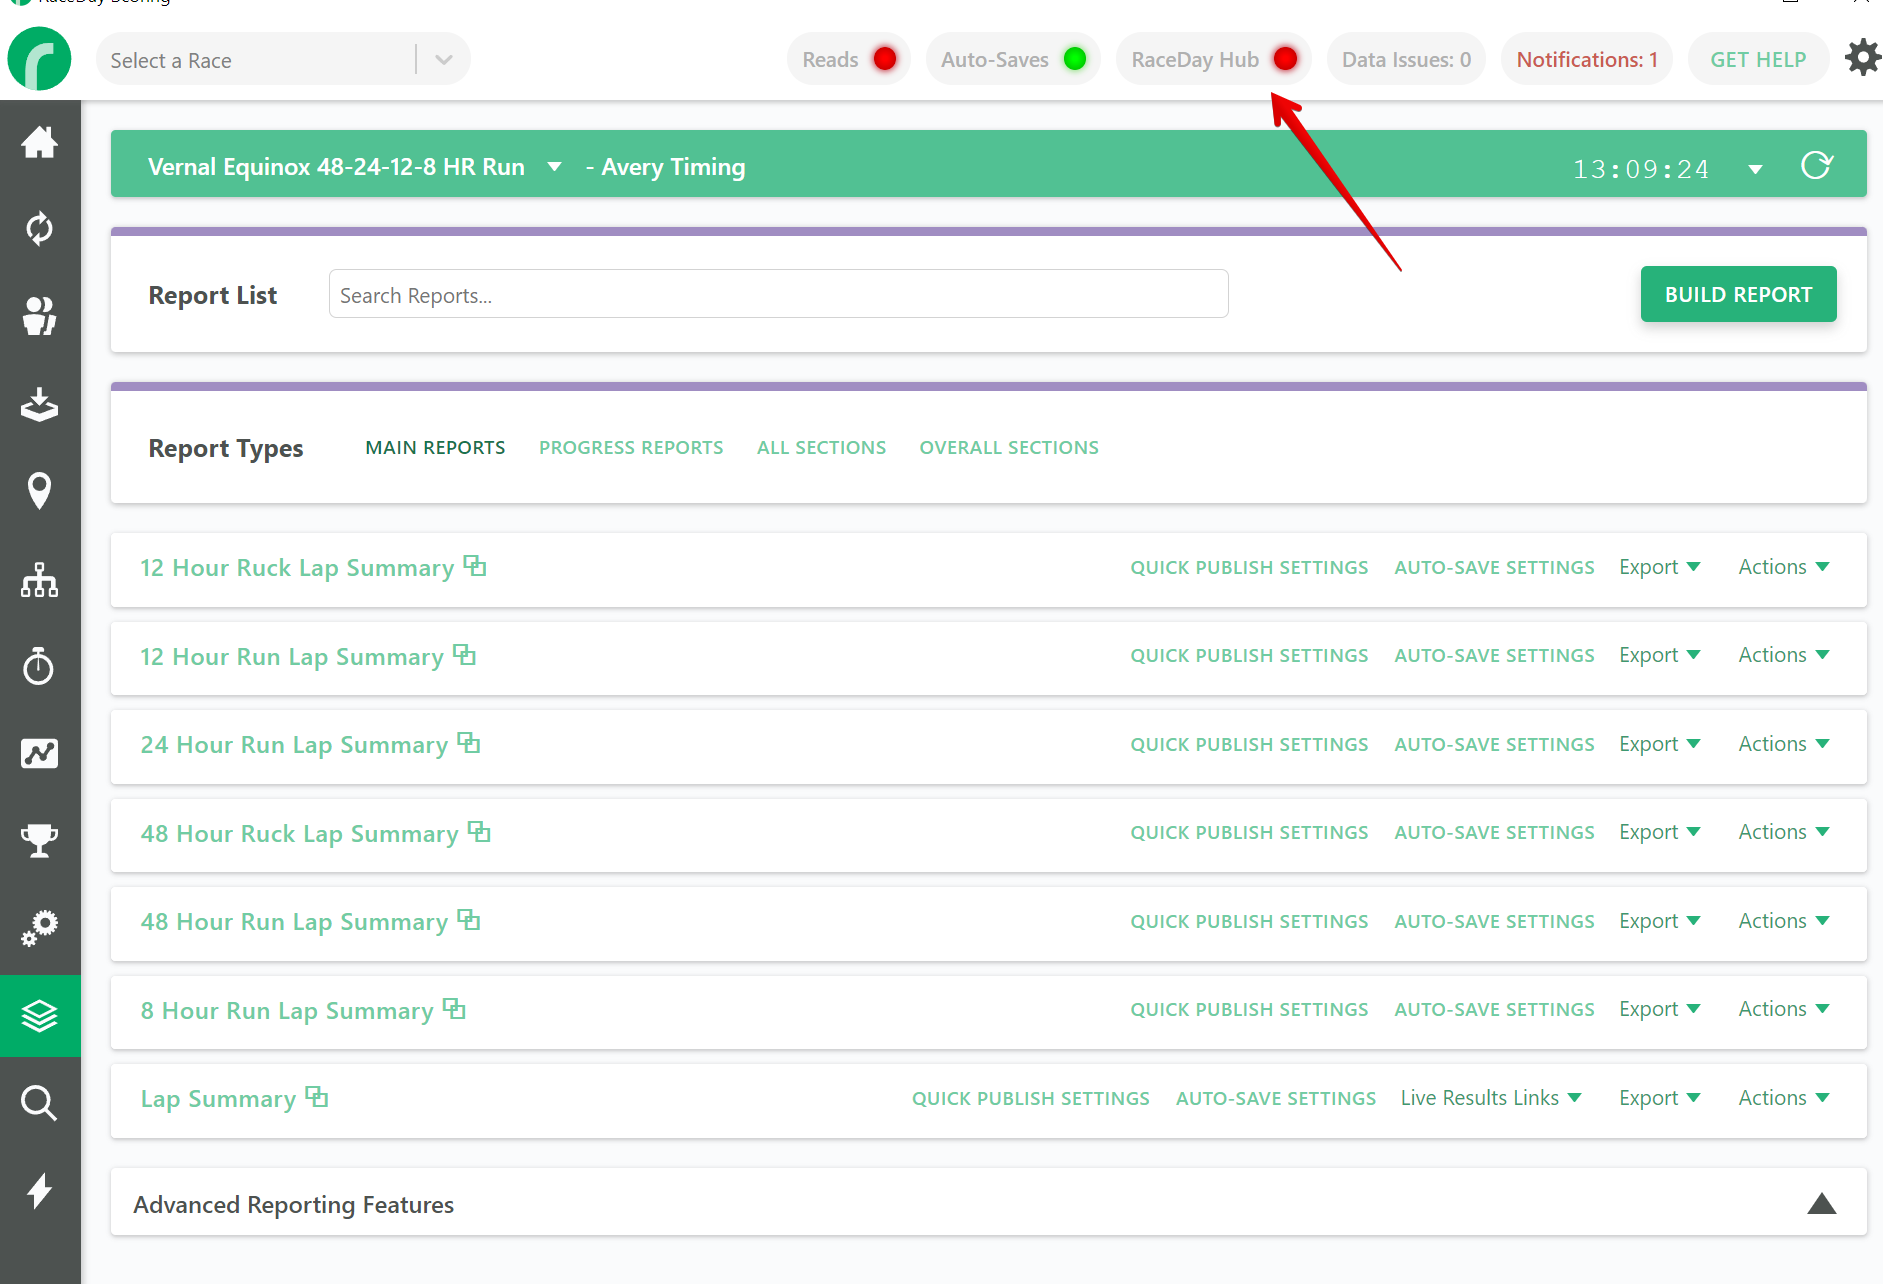Focus the Search Reports field

(778, 294)
